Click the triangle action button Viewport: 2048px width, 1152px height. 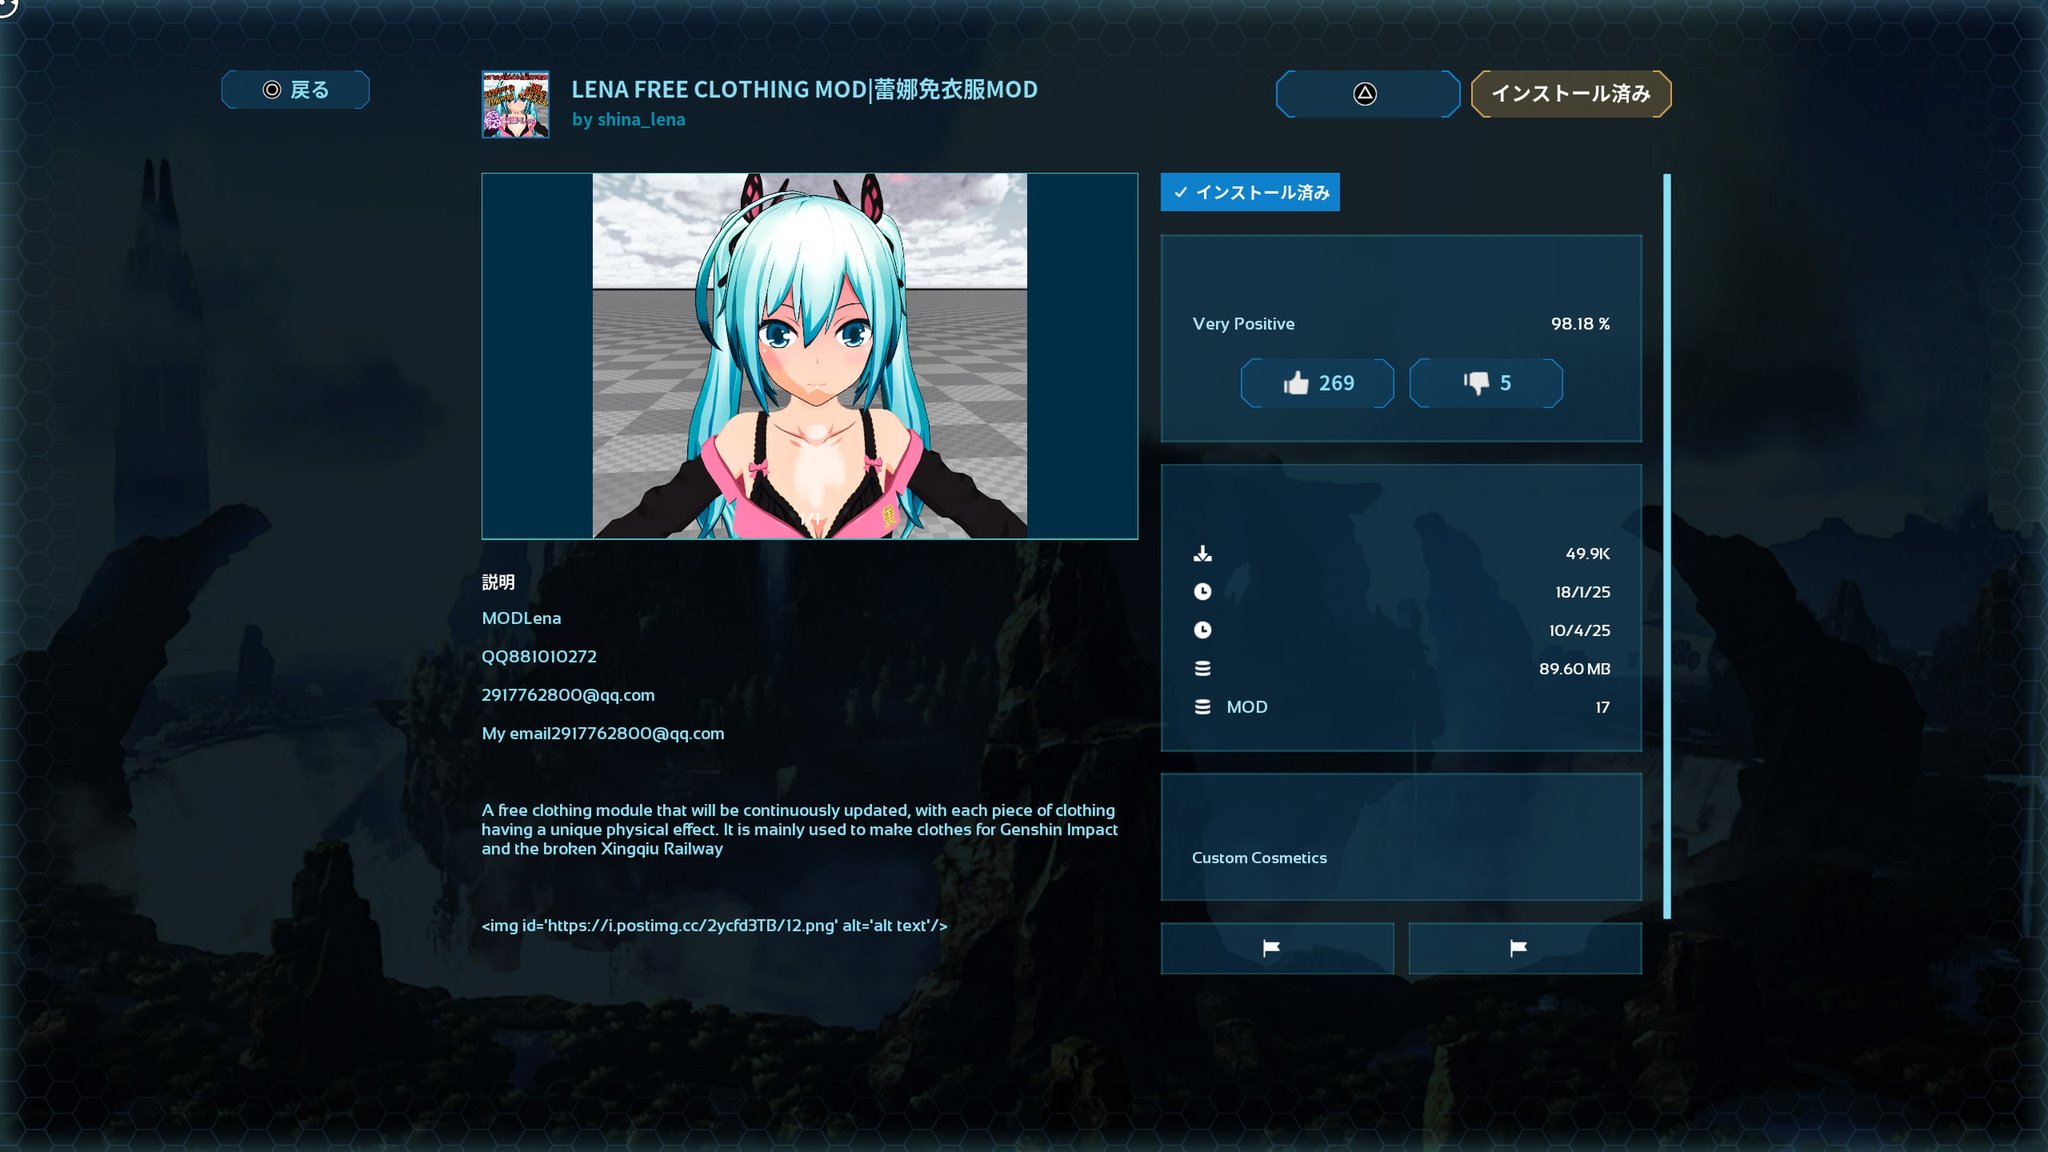(x=1367, y=94)
